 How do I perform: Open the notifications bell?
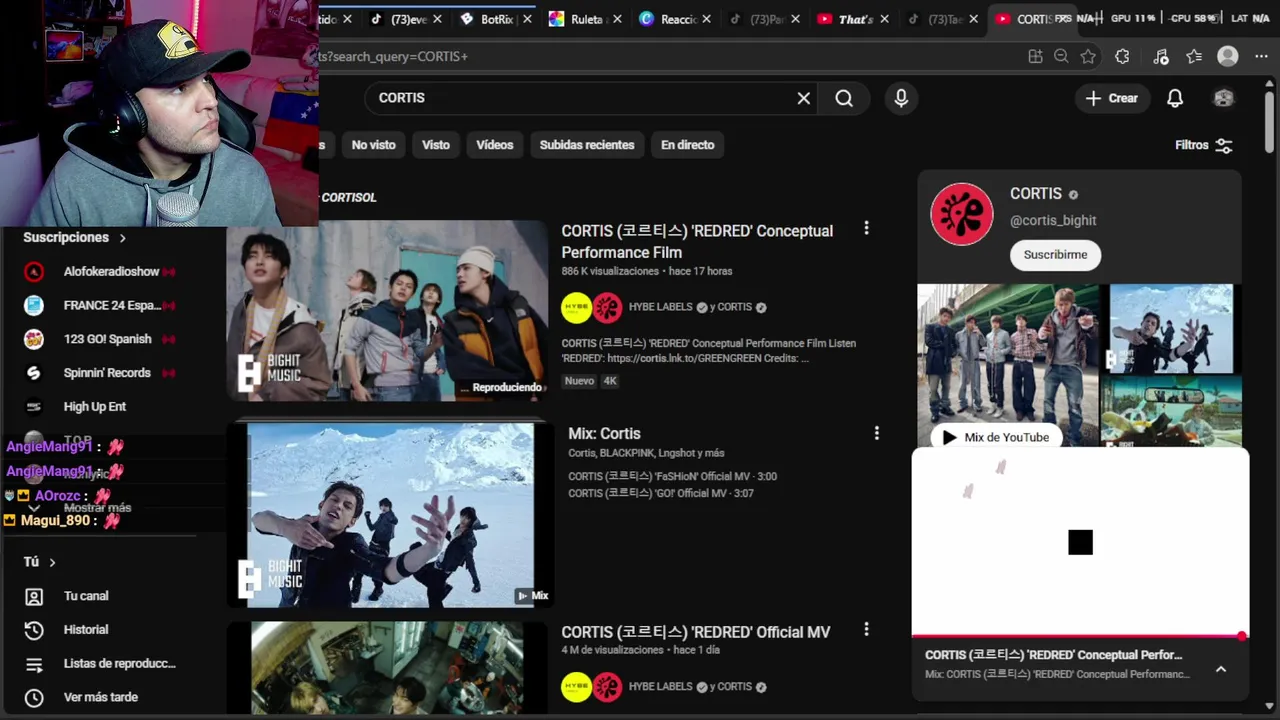pyautogui.click(x=1175, y=98)
